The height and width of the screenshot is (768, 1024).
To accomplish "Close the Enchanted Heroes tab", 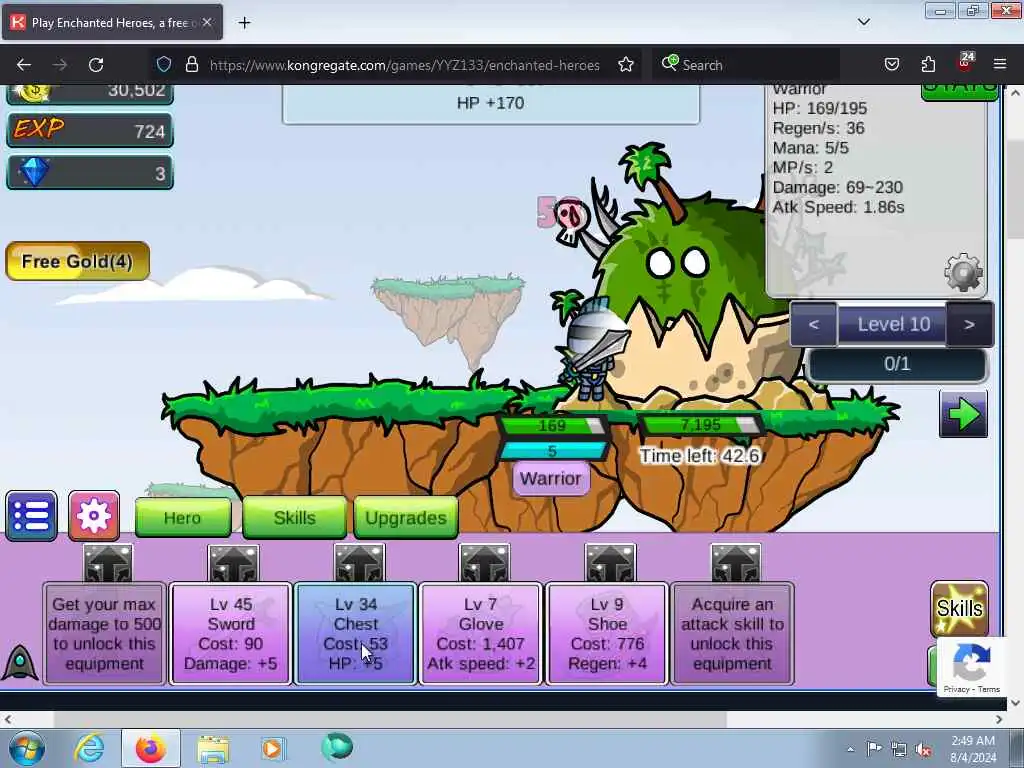I will (x=207, y=22).
